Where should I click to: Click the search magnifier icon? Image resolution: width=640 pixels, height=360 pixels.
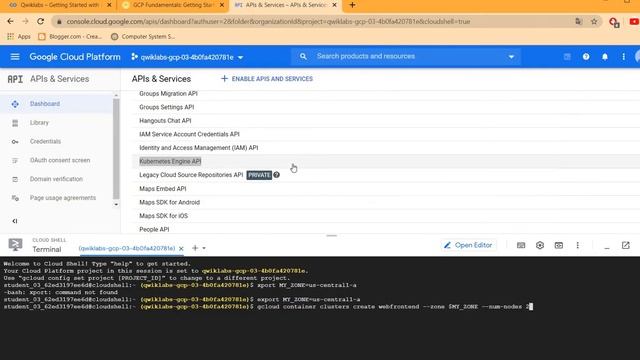point(303,56)
